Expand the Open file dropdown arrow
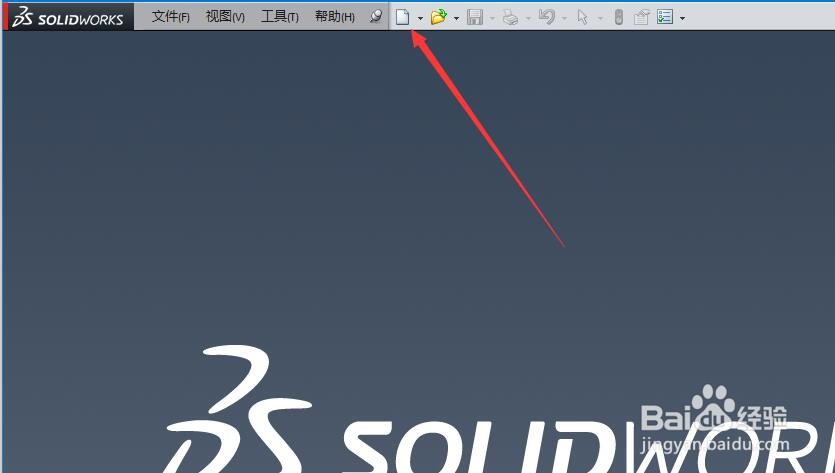Viewport: 835px width, 473px height. click(x=456, y=18)
